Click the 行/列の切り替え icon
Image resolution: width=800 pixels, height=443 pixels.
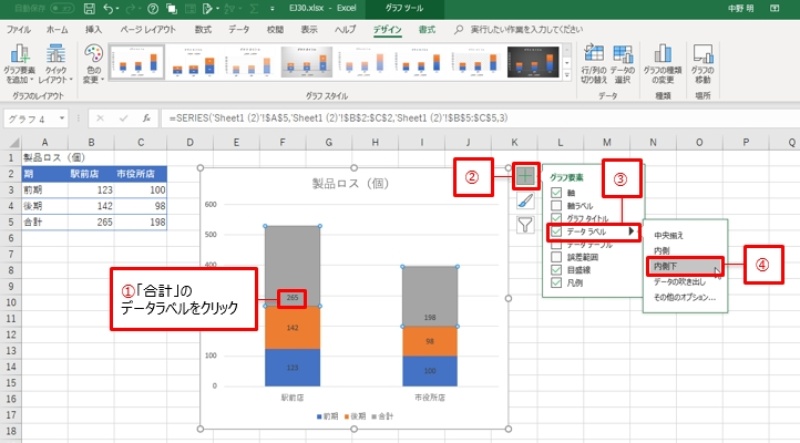pyautogui.click(x=593, y=62)
